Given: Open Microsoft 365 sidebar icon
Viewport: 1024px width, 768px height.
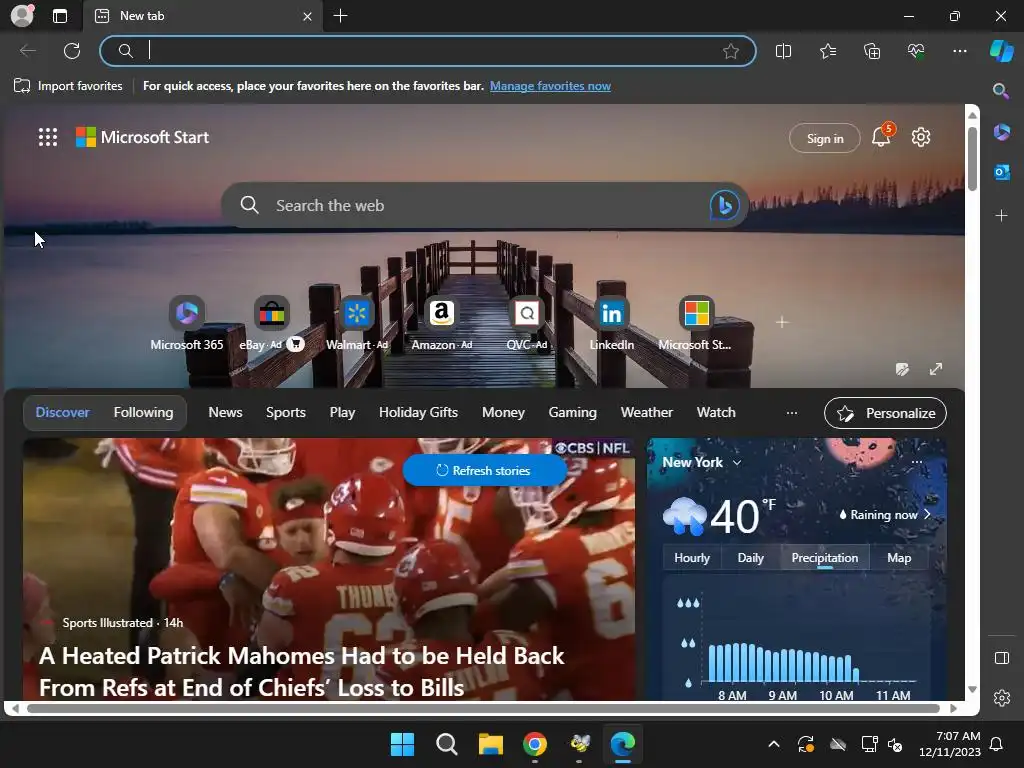Looking at the screenshot, I should [1002, 132].
